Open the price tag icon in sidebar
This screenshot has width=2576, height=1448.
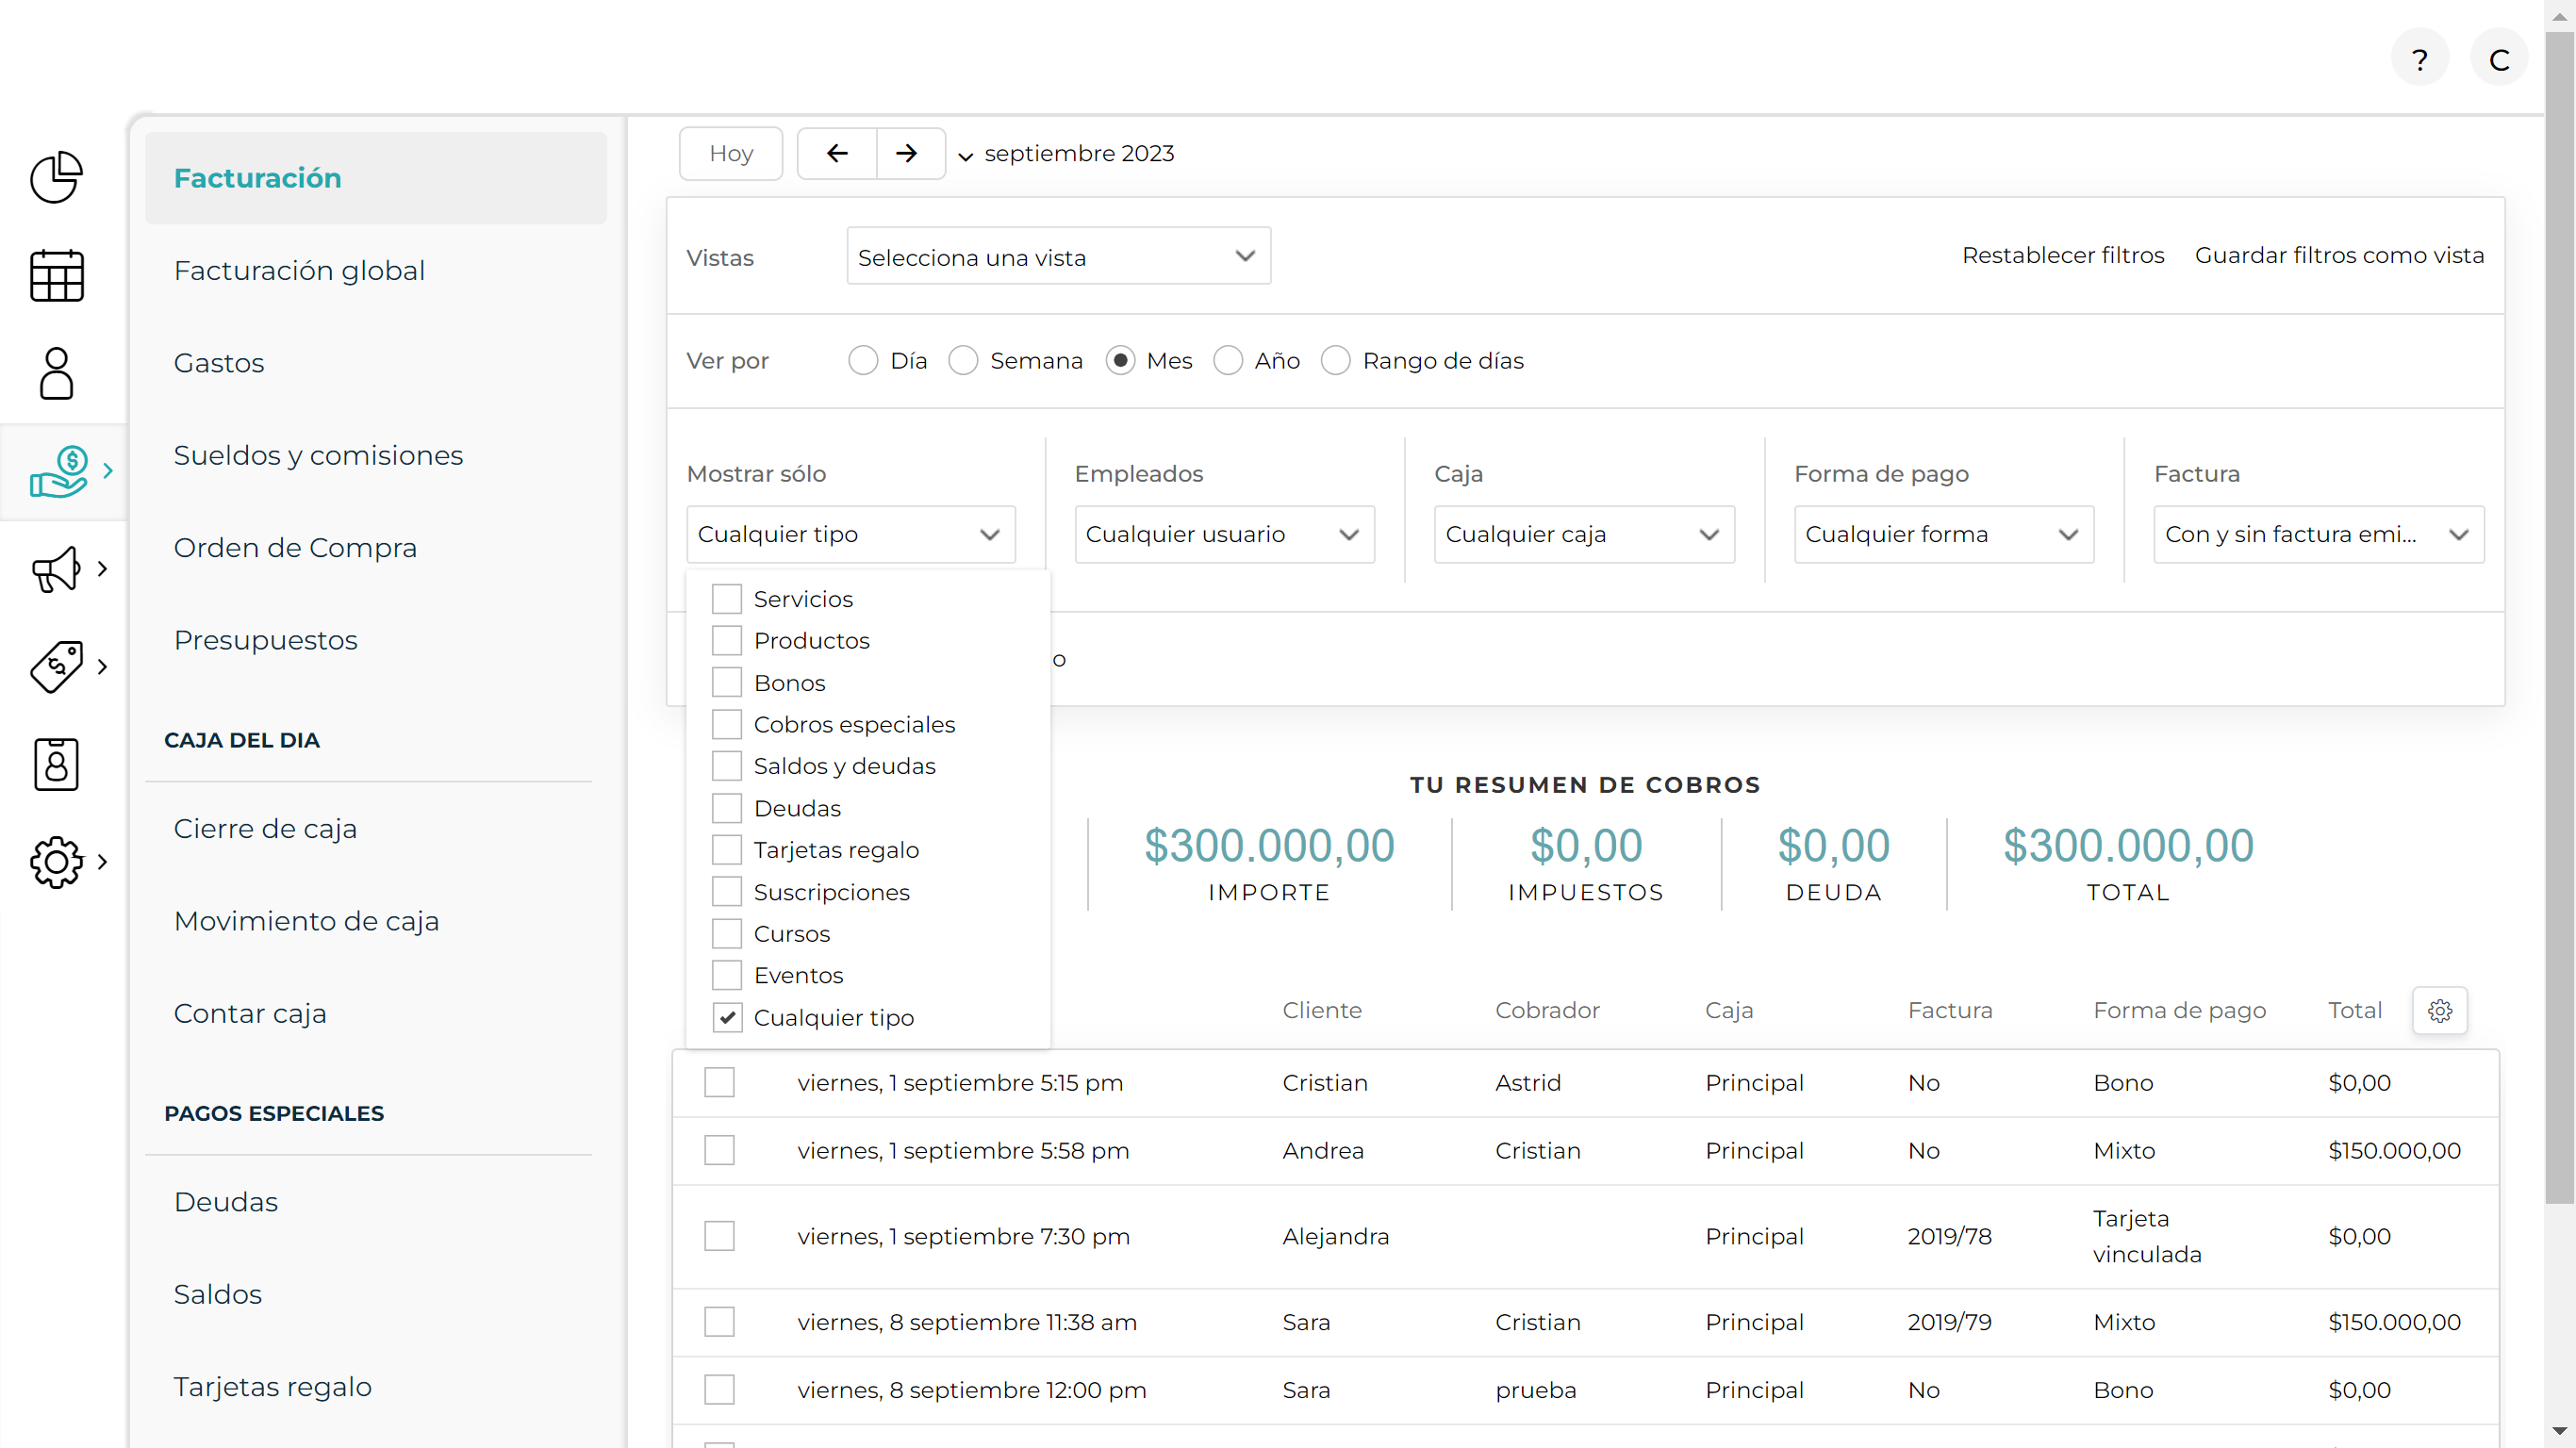click(x=56, y=666)
